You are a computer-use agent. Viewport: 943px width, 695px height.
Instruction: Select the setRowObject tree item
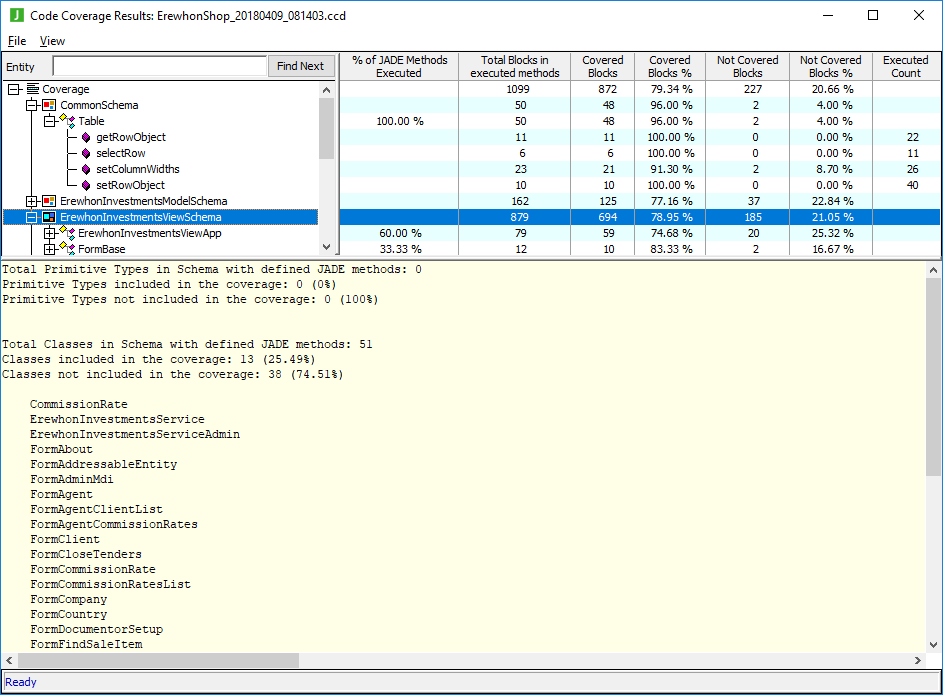[130, 185]
